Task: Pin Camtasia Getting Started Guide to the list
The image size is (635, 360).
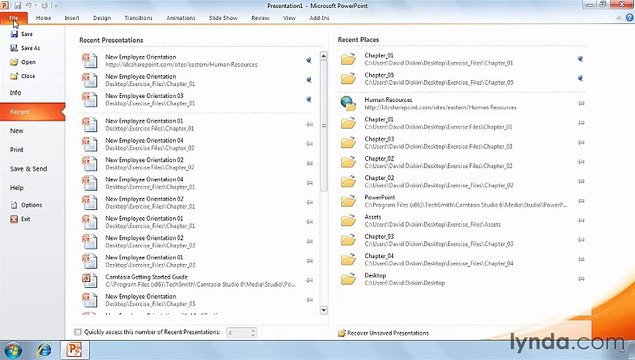Action: 309,280
